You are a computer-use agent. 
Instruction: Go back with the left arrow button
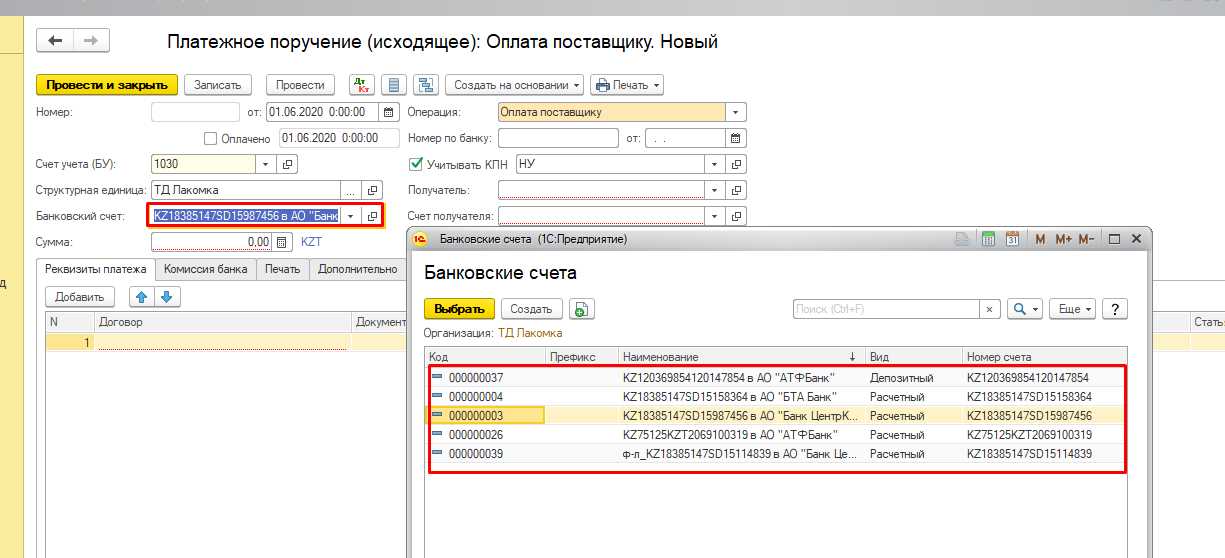point(55,40)
